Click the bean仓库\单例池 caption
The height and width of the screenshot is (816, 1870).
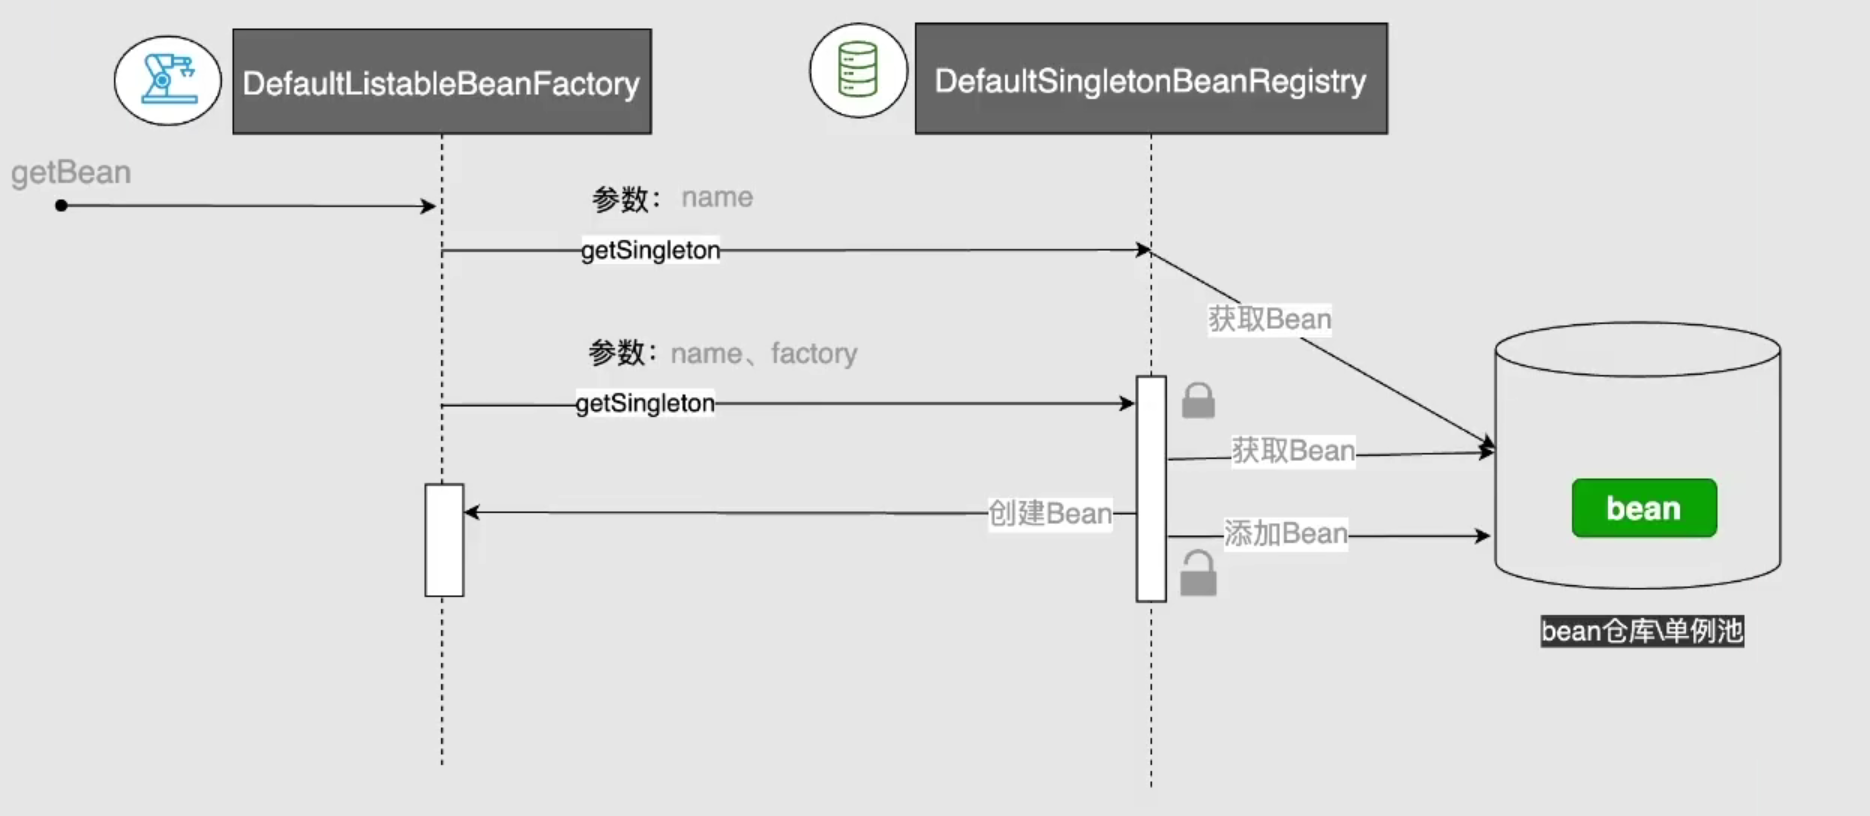(1642, 631)
